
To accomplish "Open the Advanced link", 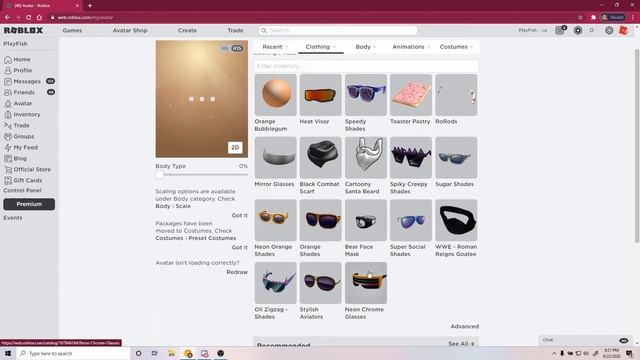I will (464, 327).
